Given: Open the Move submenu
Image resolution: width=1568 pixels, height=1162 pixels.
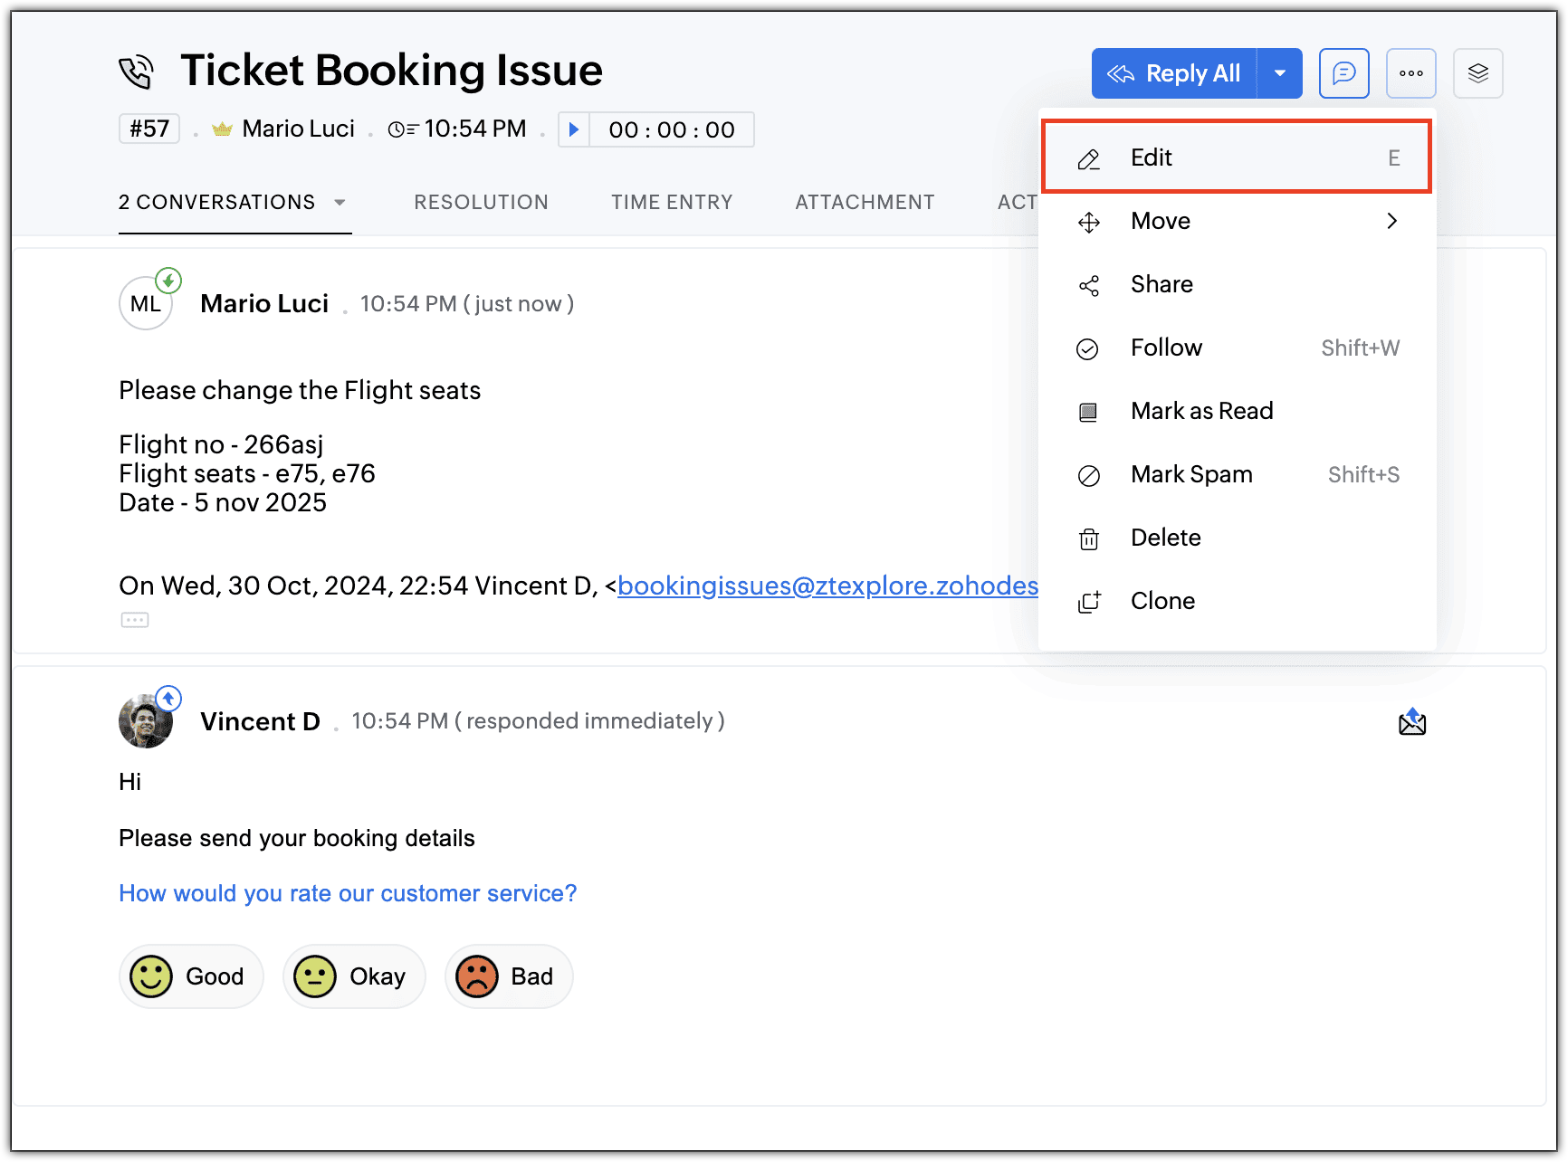Looking at the screenshot, I should click(x=1236, y=221).
